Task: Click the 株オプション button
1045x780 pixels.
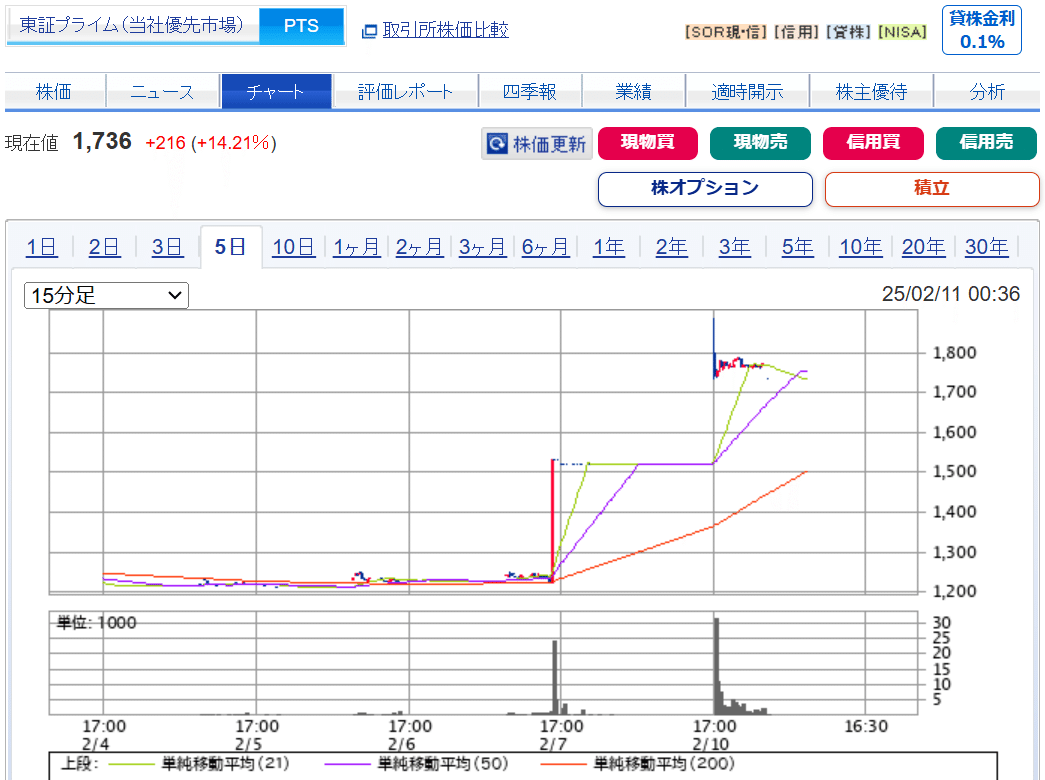Action: pyautogui.click(x=705, y=189)
